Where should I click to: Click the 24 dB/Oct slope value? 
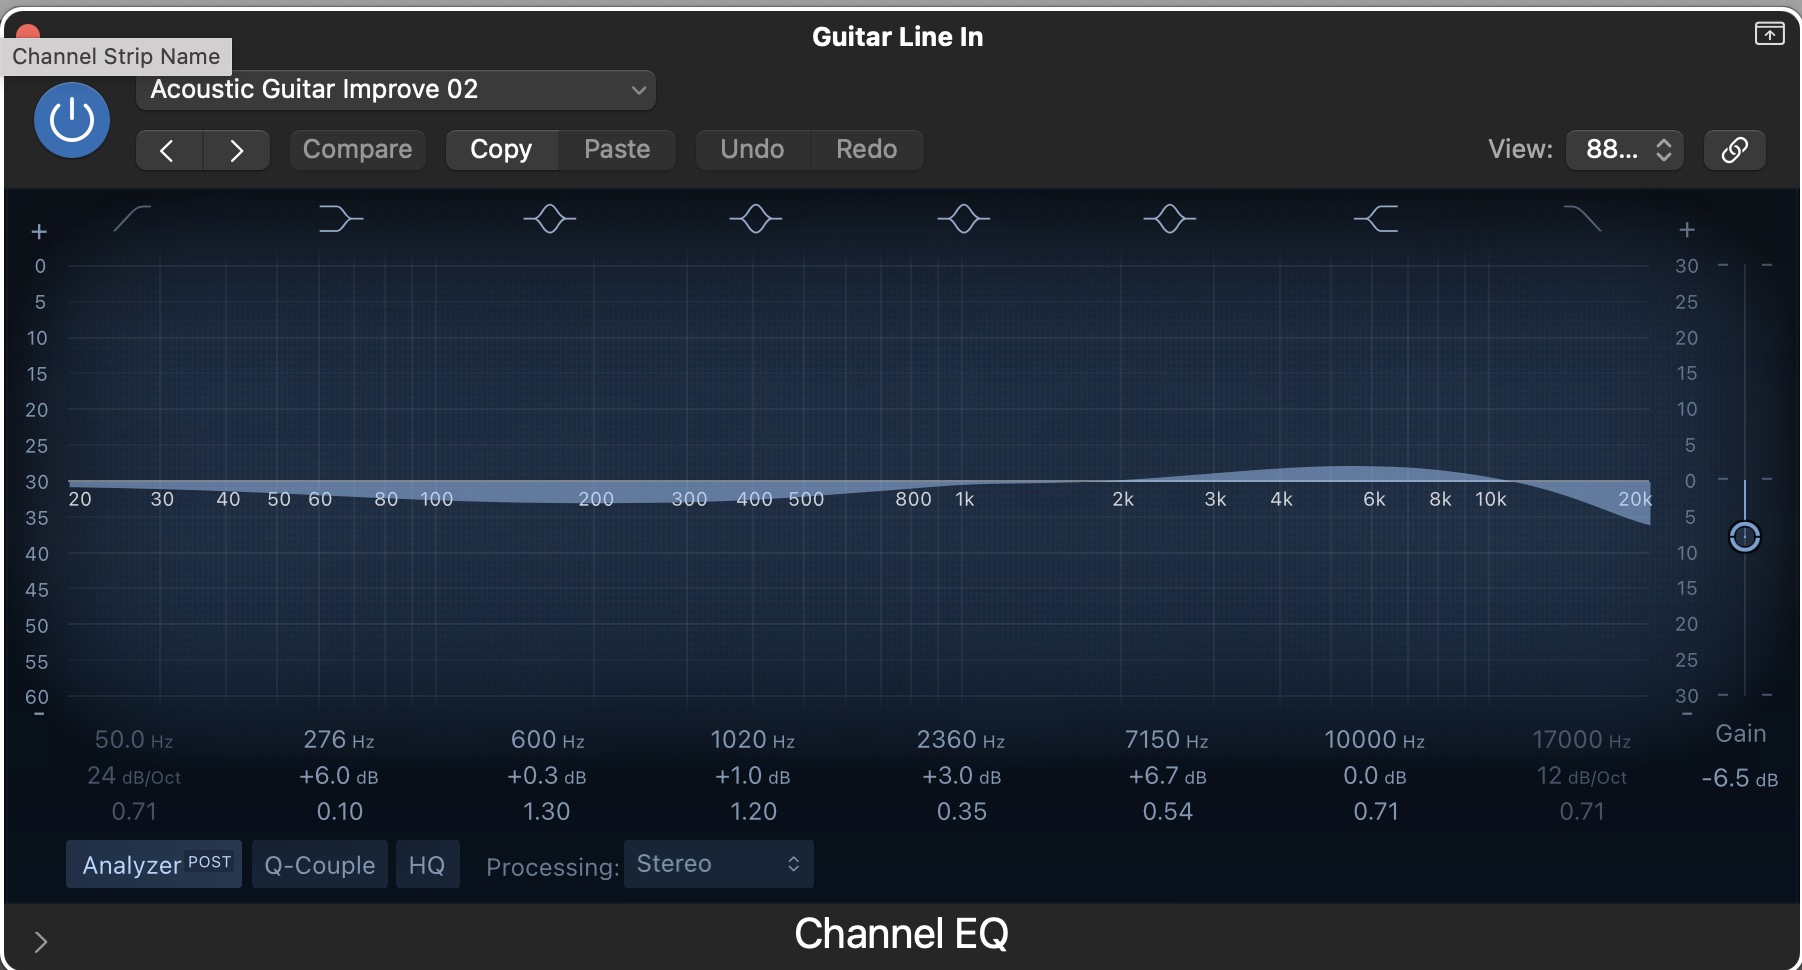[x=134, y=776]
